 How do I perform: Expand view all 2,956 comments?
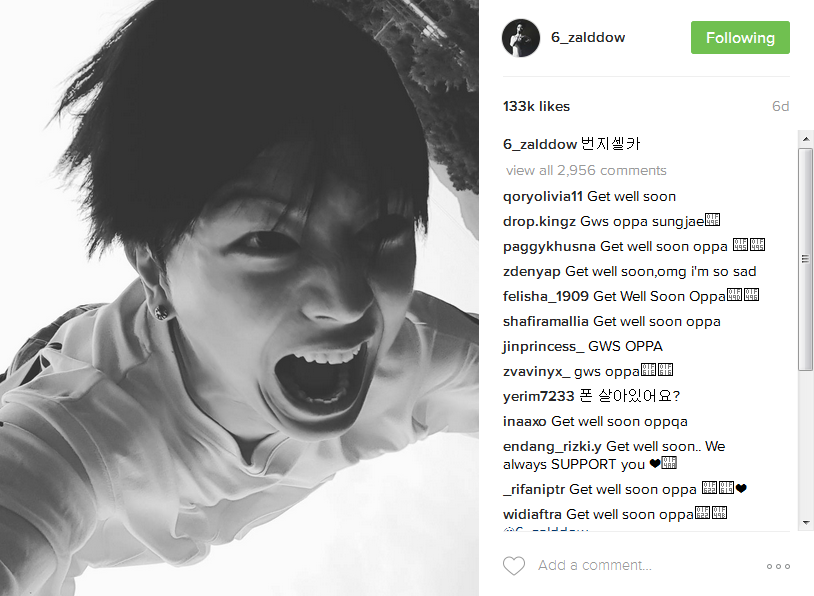click(x=586, y=170)
